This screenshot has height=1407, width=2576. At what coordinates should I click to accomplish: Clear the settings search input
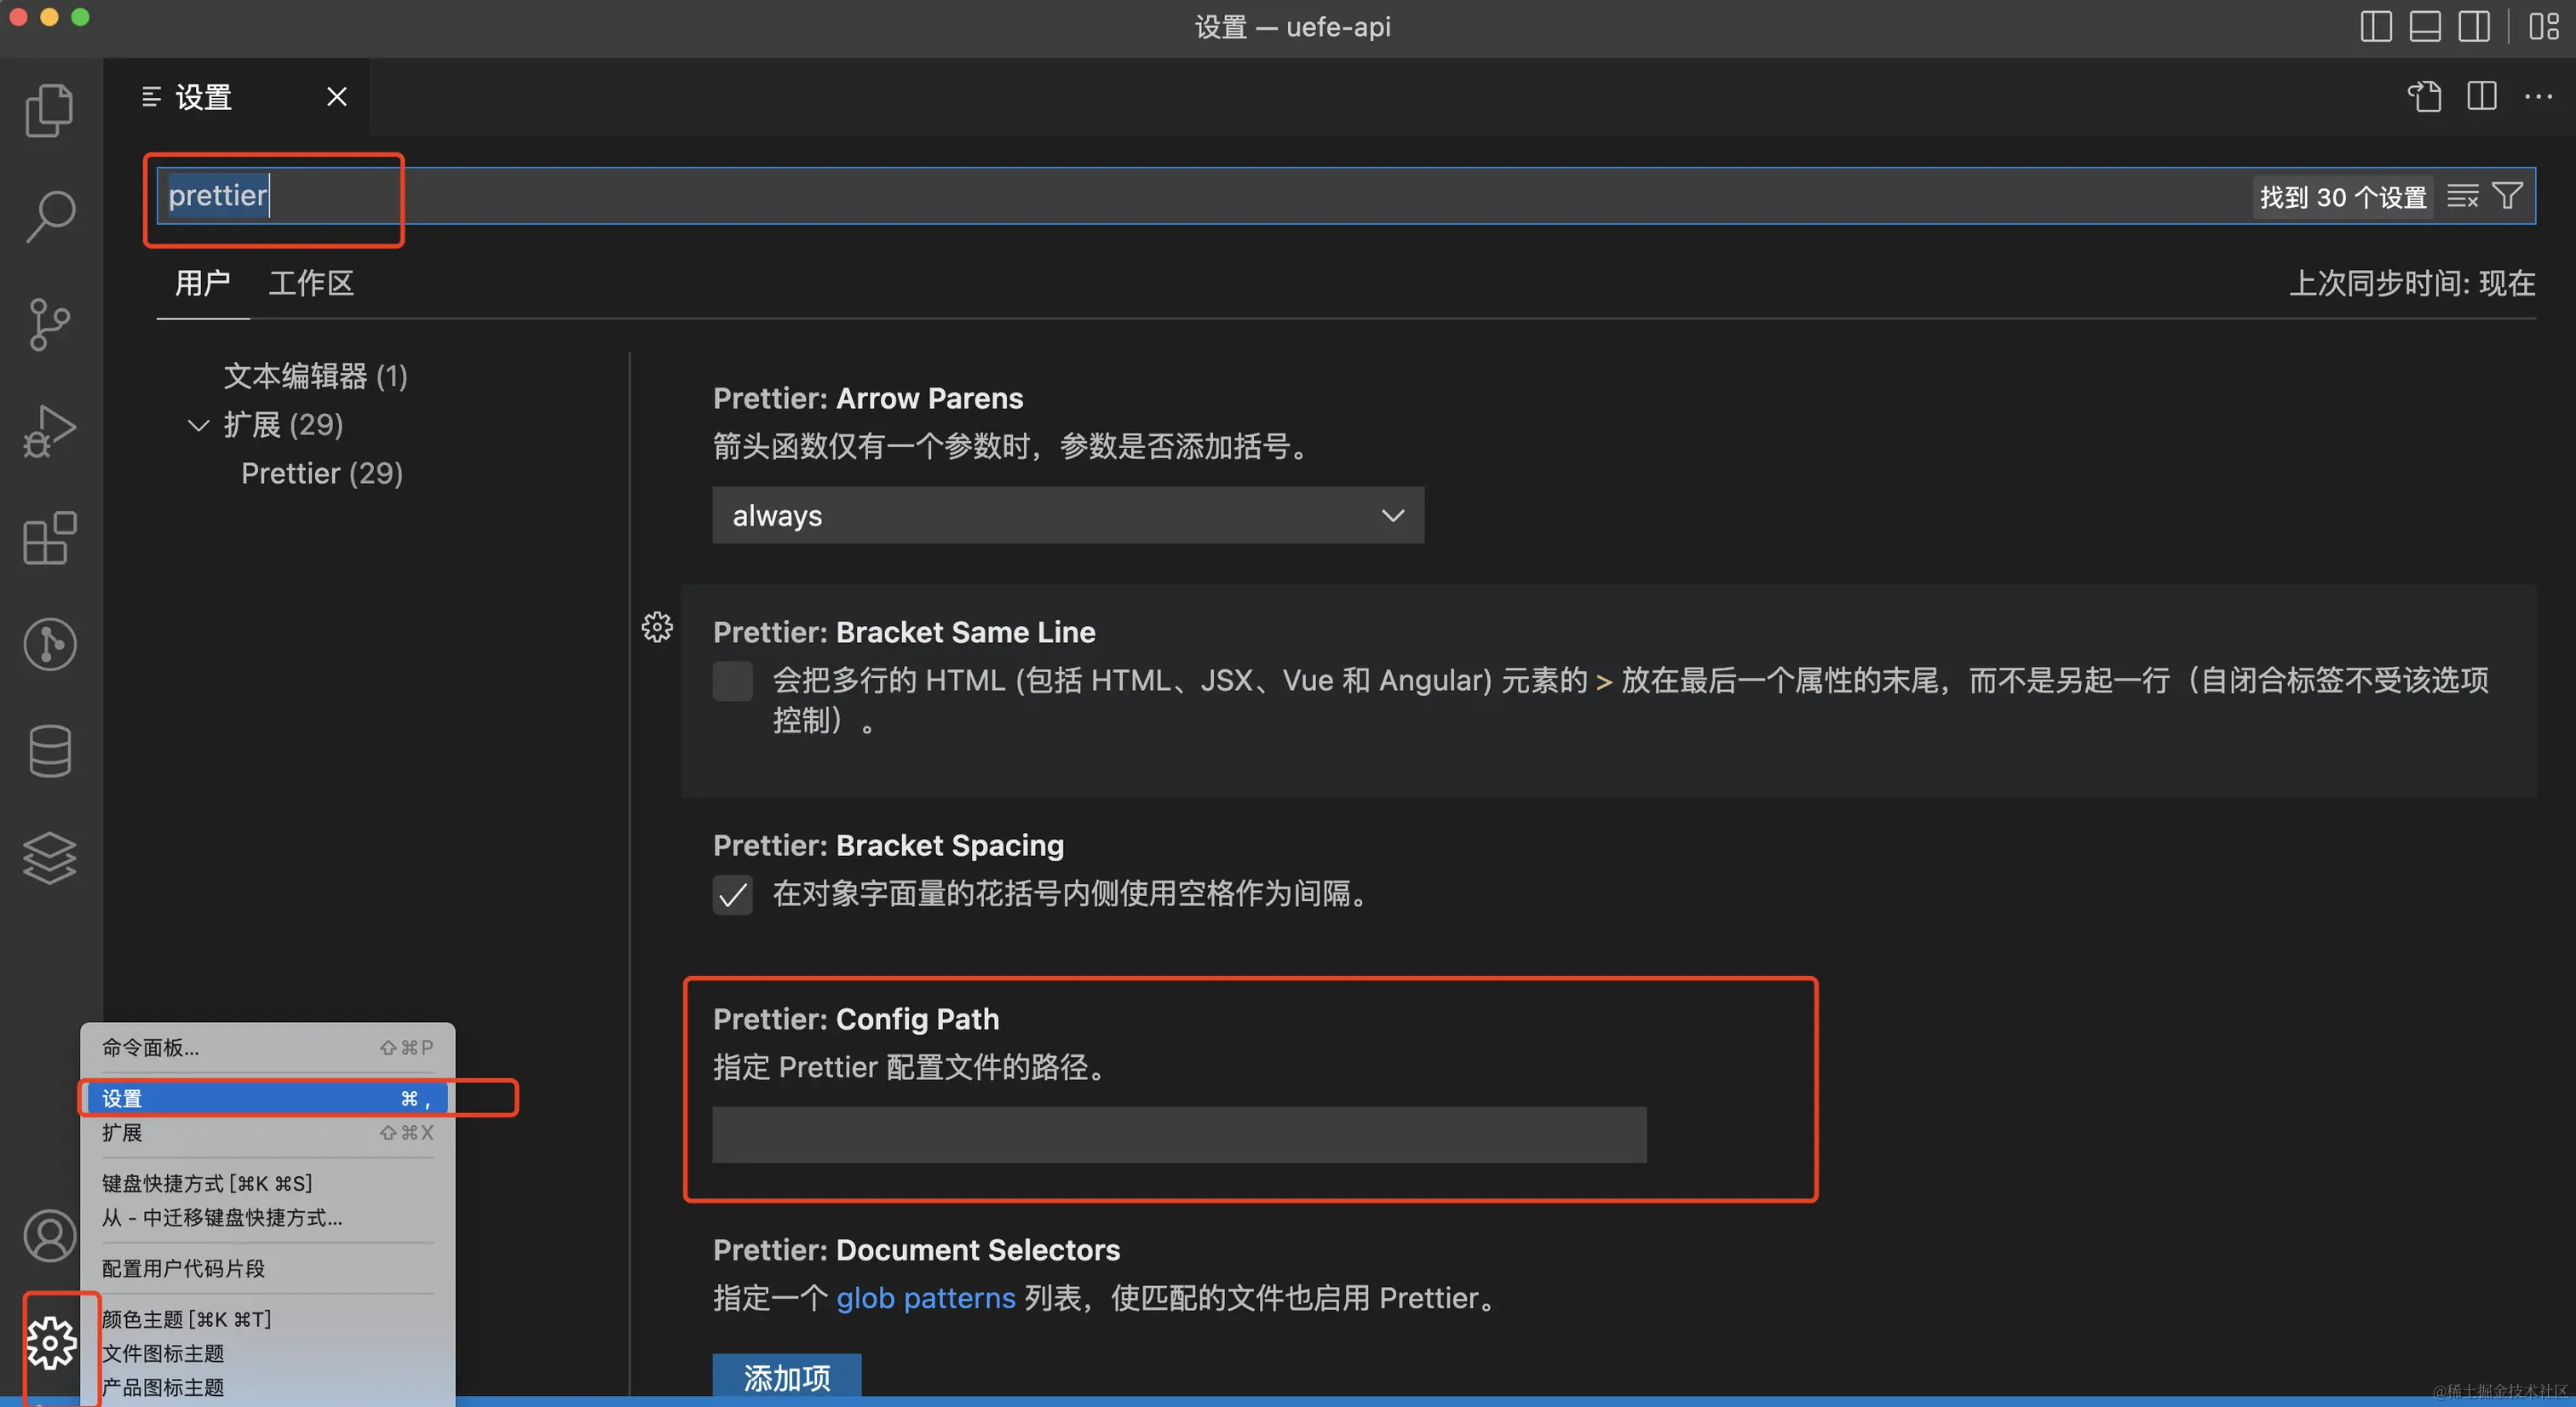click(2462, 196)
